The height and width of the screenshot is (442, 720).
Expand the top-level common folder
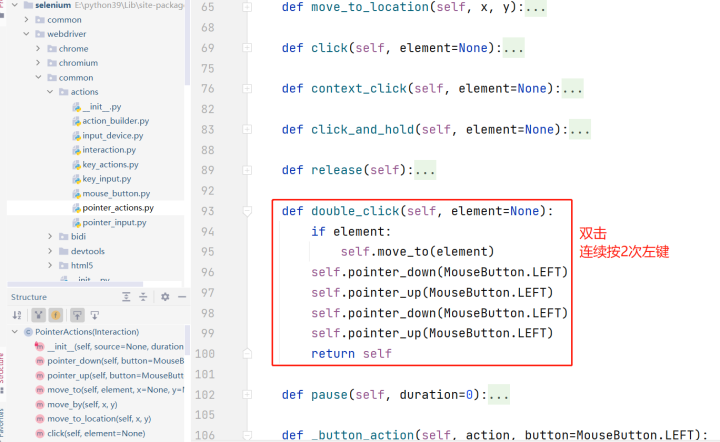pos(26,19)
